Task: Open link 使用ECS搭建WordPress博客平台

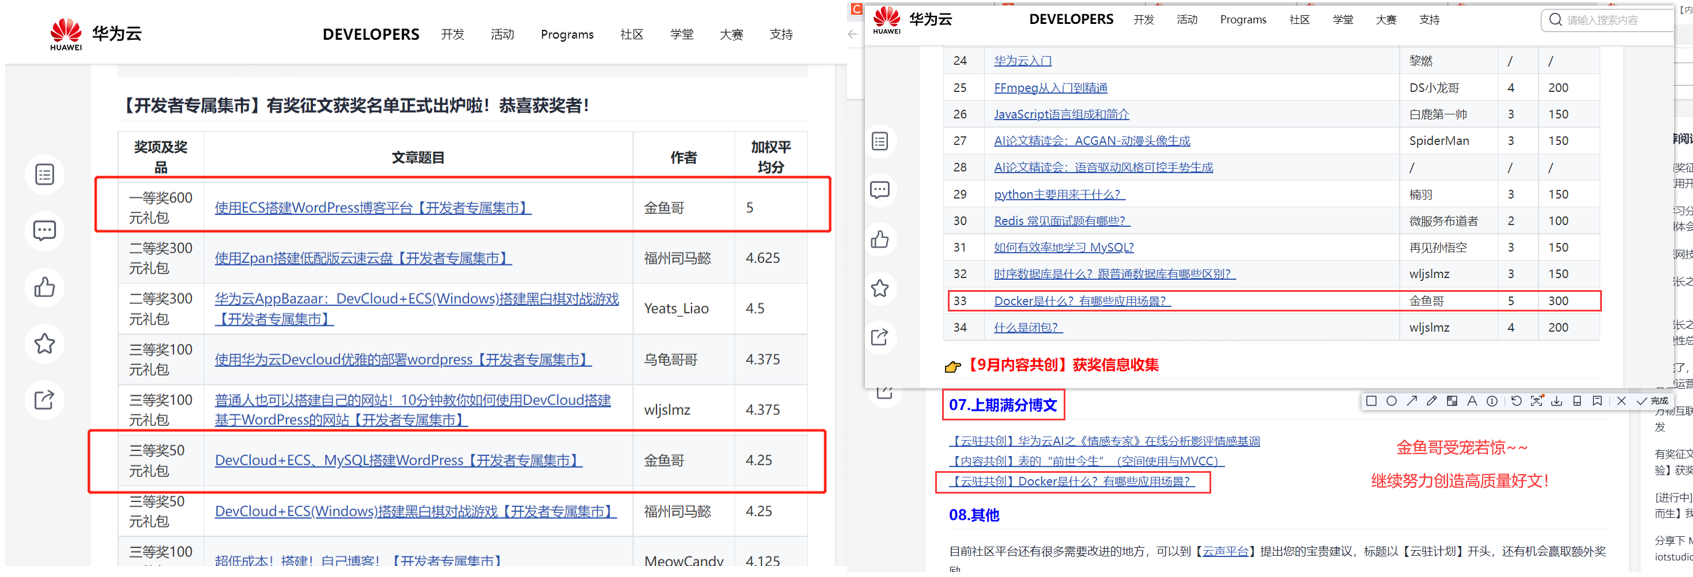Action: (x=372, y=208)
